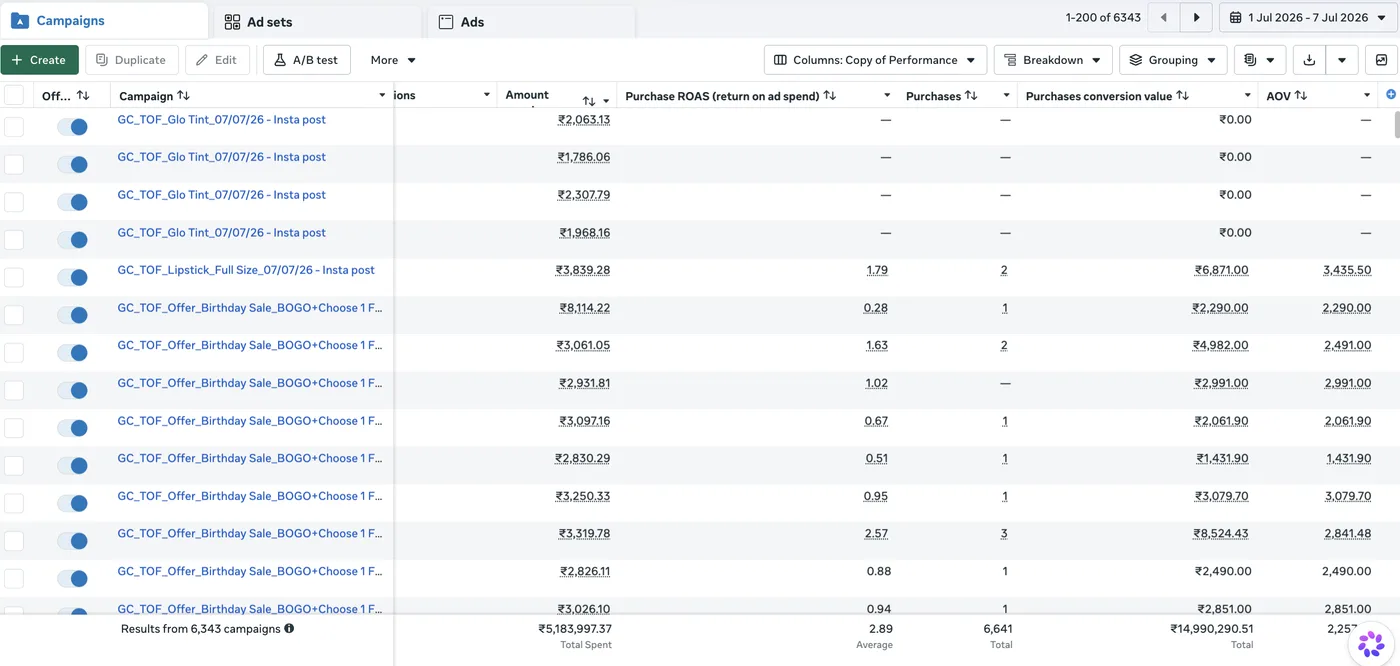Sort by Purchase ROAS arrows

click(x=829, y=96)
